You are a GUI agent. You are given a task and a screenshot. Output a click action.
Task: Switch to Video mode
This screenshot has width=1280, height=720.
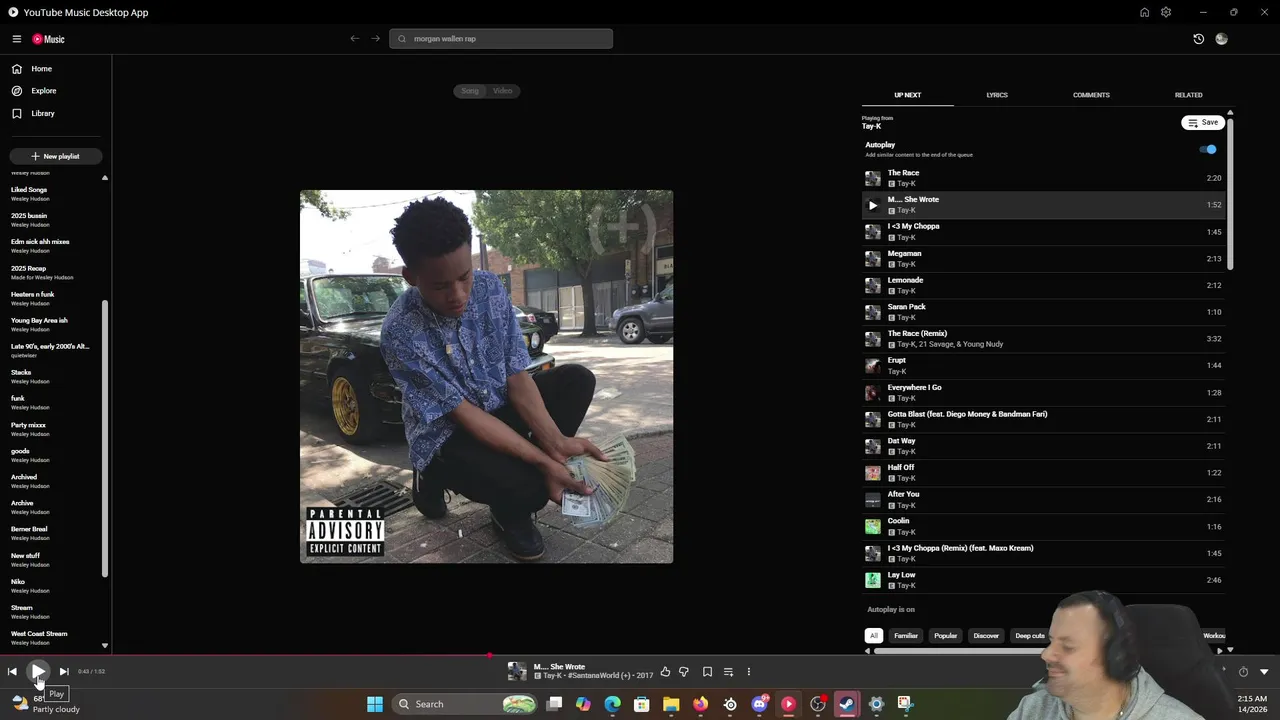(x=502, y=91)
